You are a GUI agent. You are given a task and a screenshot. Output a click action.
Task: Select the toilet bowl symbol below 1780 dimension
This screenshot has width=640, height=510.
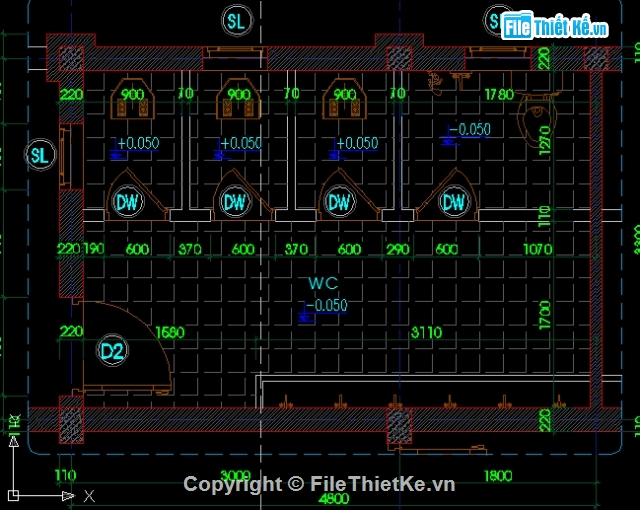[536, 119]
